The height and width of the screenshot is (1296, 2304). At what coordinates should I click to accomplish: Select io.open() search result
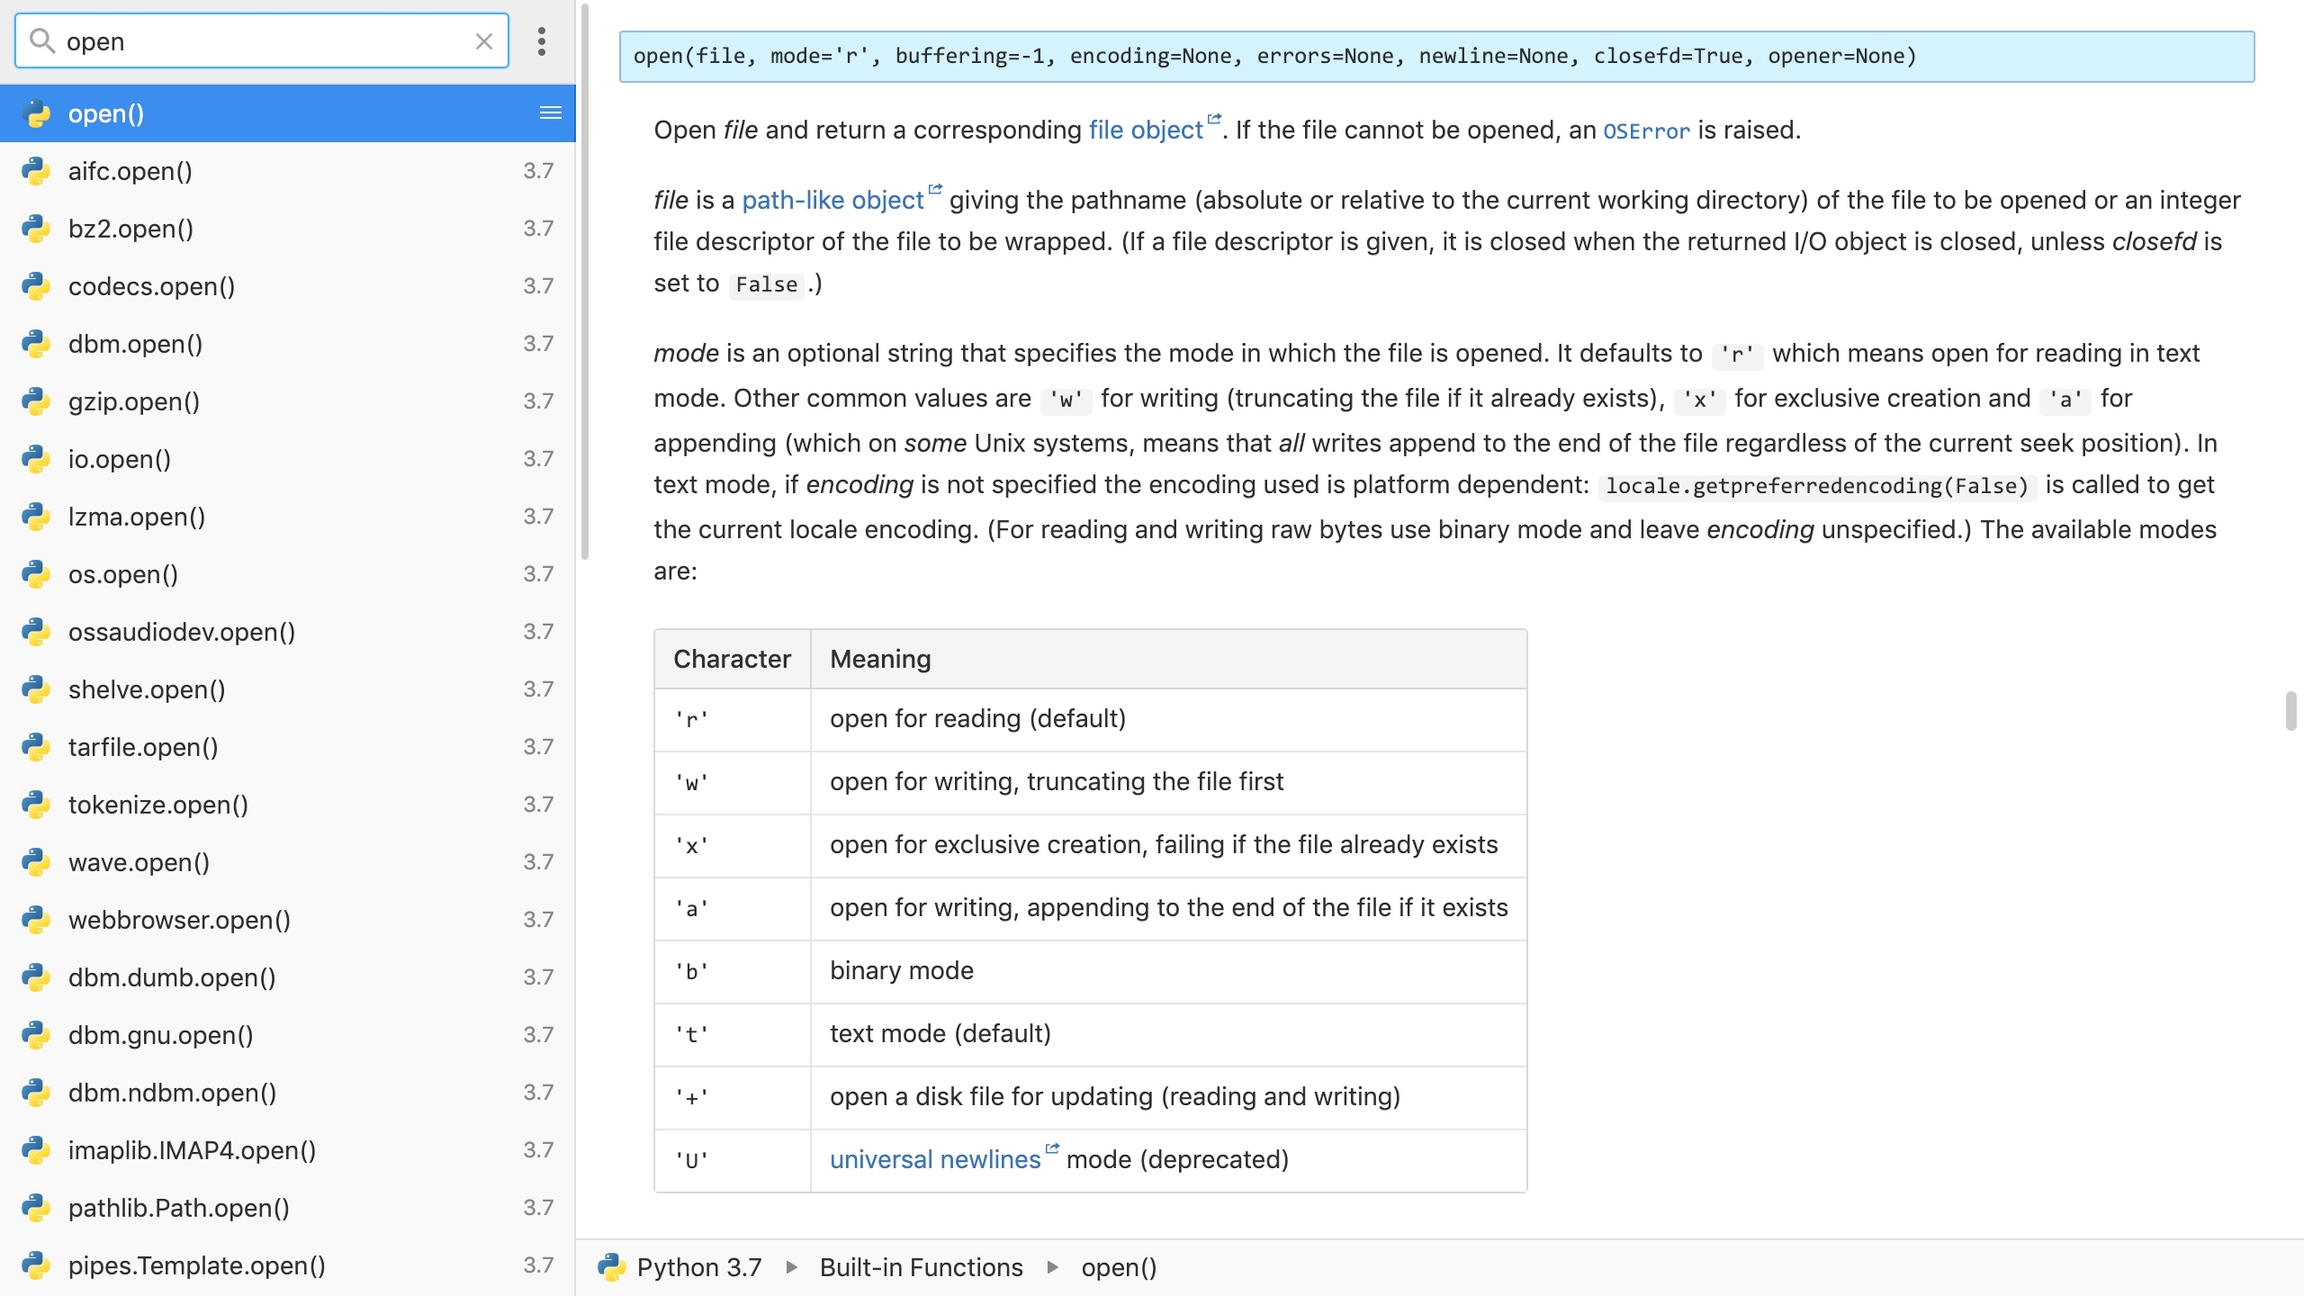coord(119,459)
